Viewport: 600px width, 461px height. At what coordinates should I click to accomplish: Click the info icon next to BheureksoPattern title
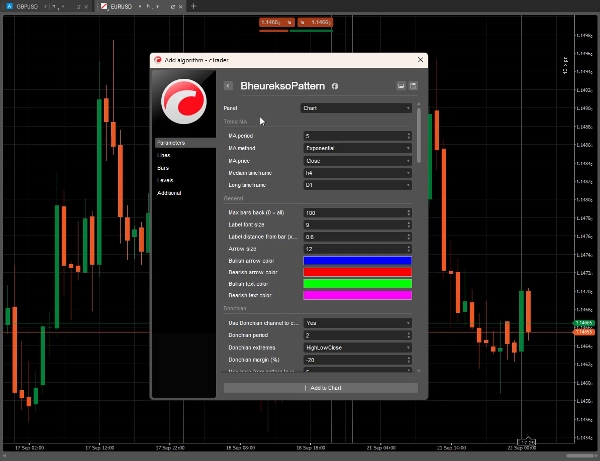pos(335,86)
